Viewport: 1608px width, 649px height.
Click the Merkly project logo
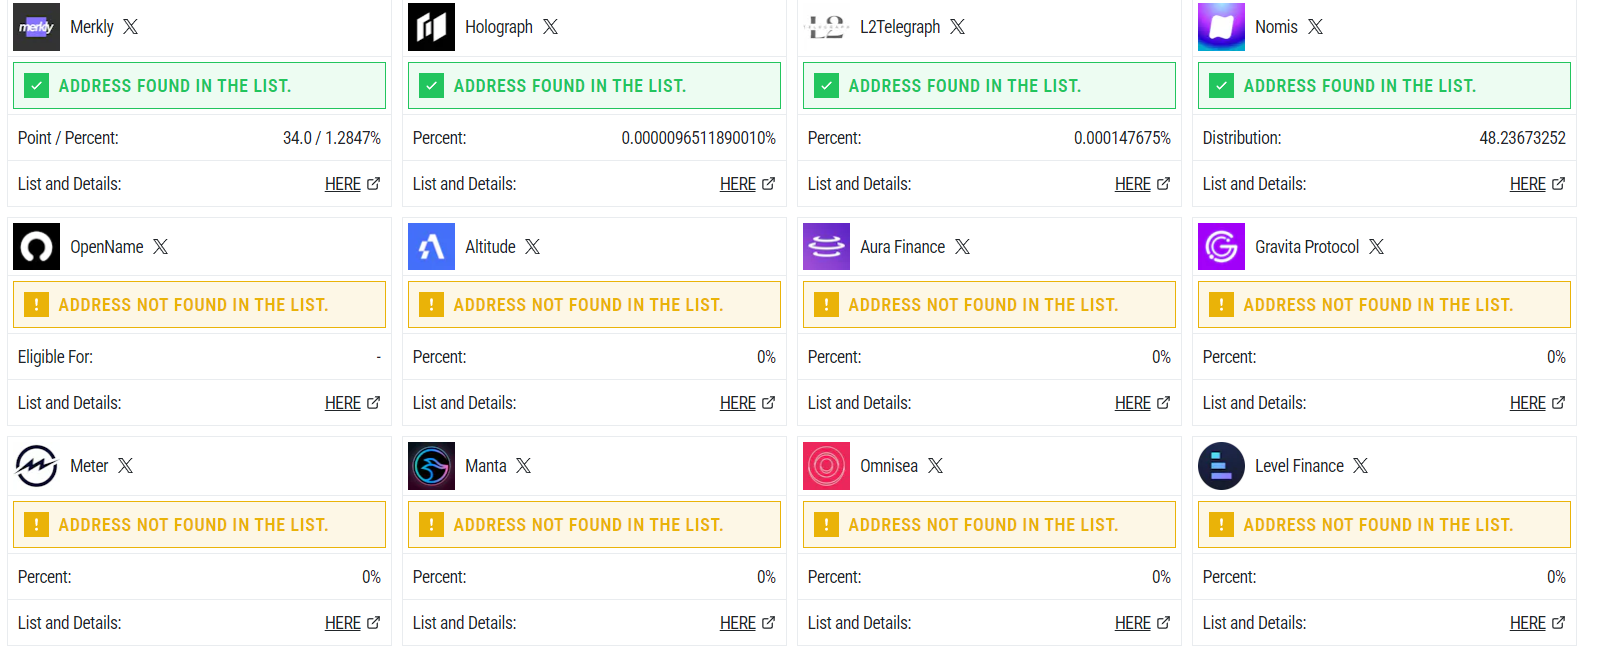(x=36, y=27)
